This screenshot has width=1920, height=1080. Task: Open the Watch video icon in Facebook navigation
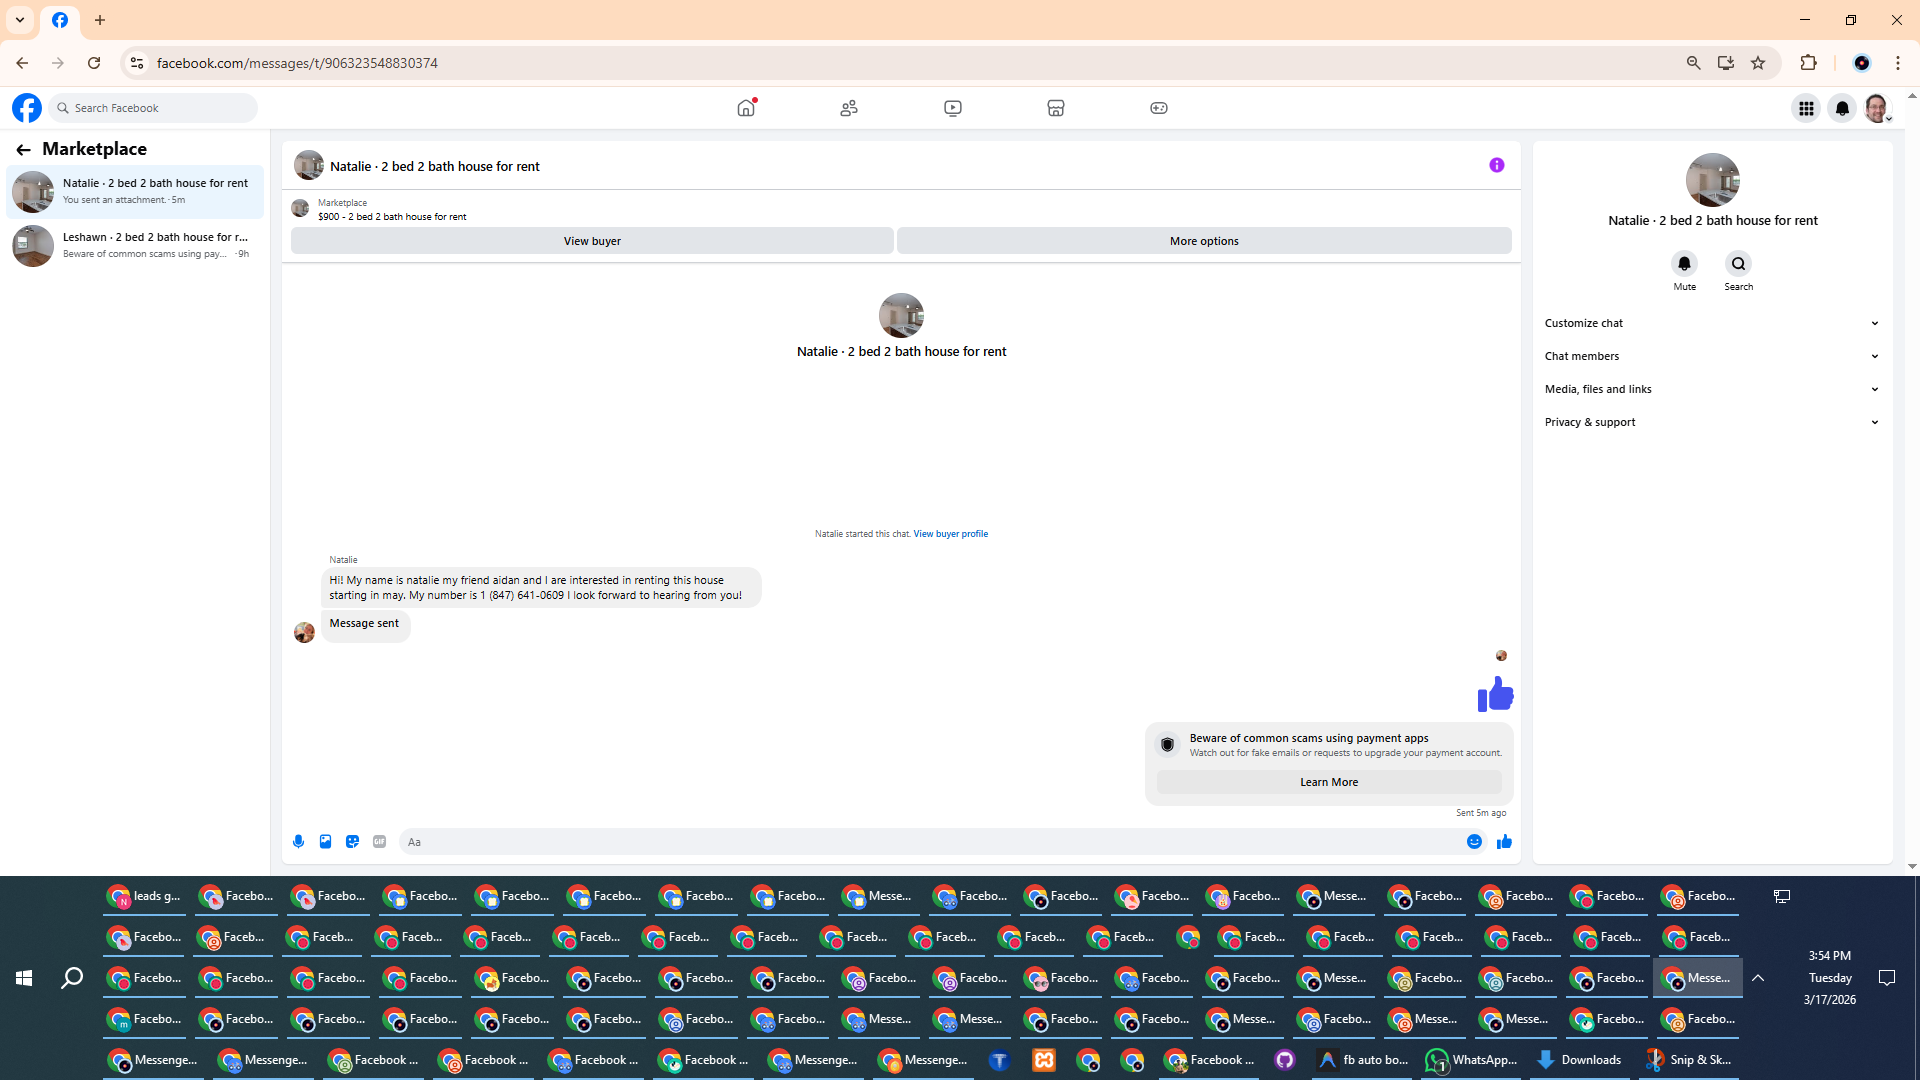click(x=953, y=108)
